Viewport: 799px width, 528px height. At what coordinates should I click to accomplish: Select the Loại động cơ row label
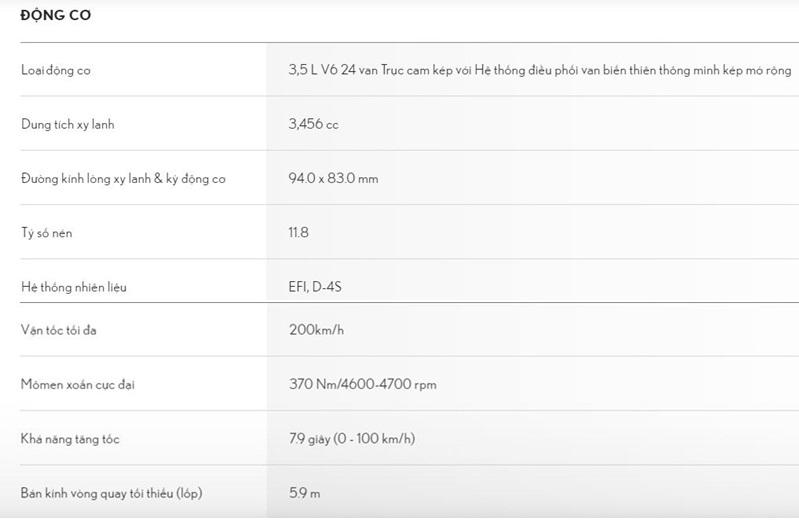(56, 70)
